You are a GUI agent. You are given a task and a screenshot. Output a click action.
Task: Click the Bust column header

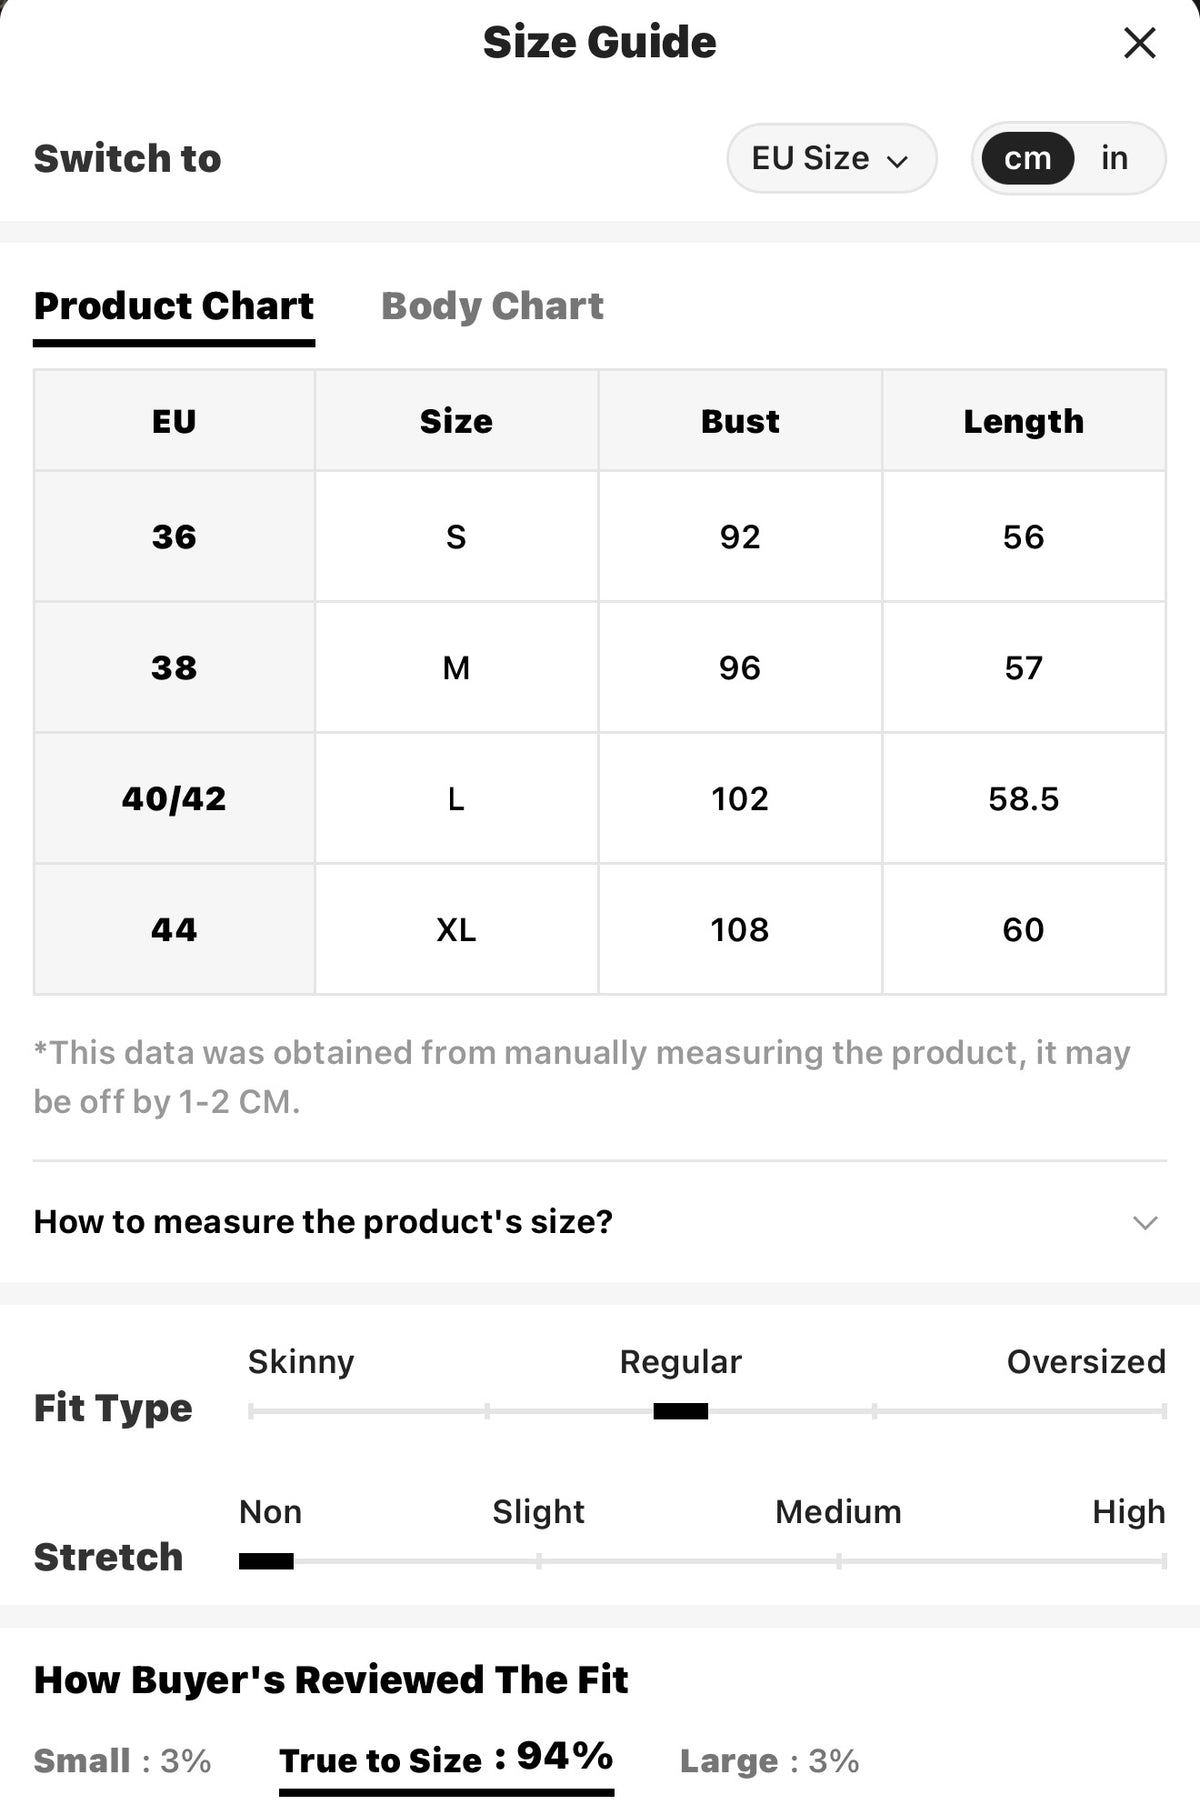click(740, 421)
